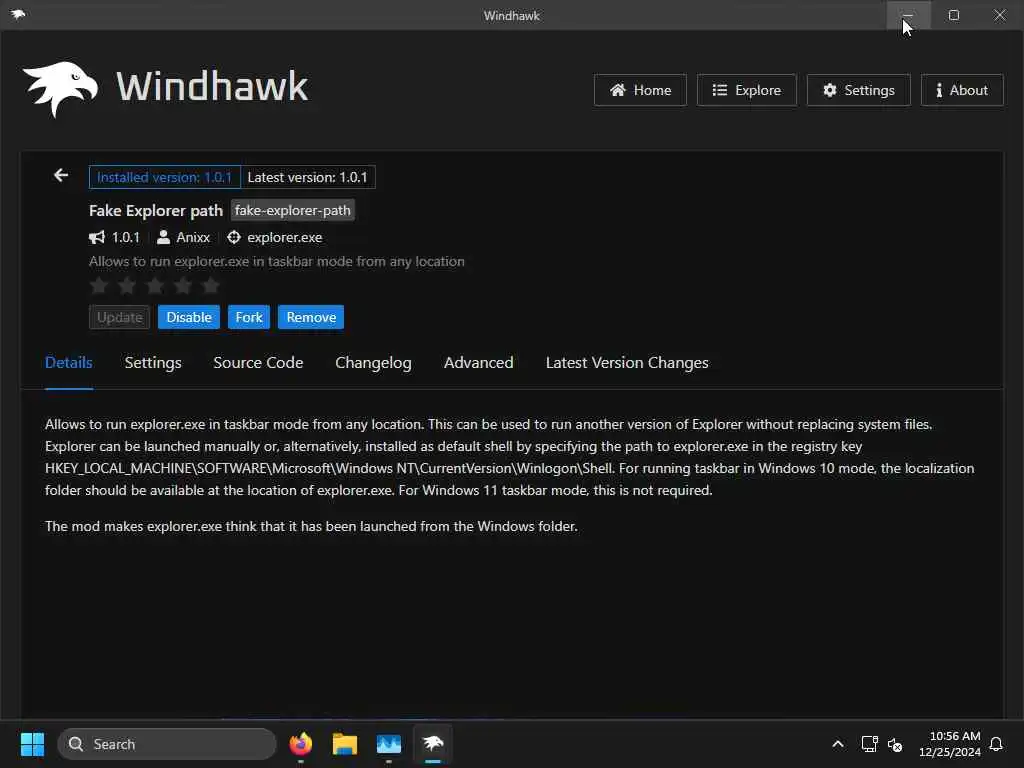Screen dimensions: 1024x768
Task: Rate the mod five stars
Action: click(211, 285)
